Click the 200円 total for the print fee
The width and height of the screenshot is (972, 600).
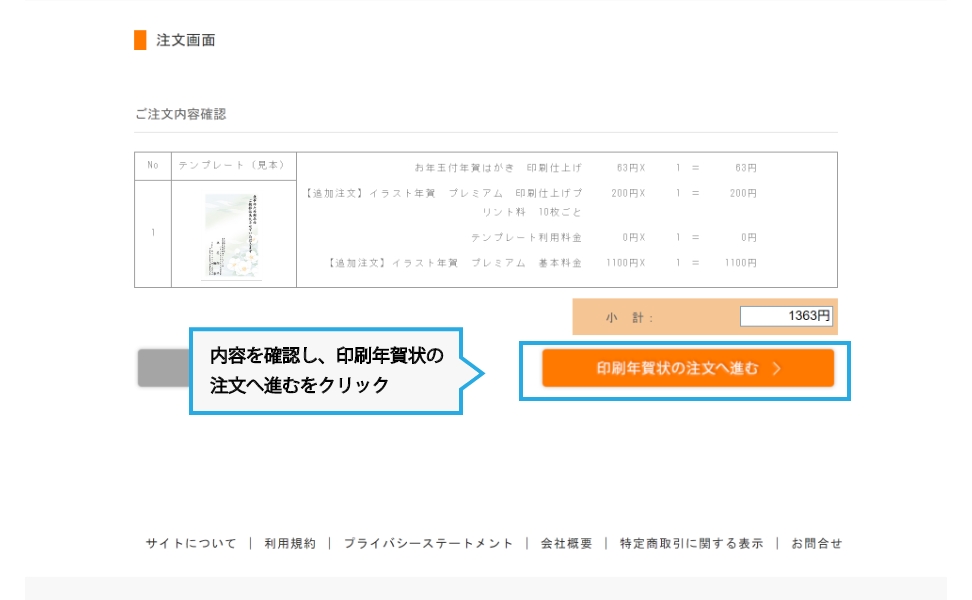(x=743, y=193)
